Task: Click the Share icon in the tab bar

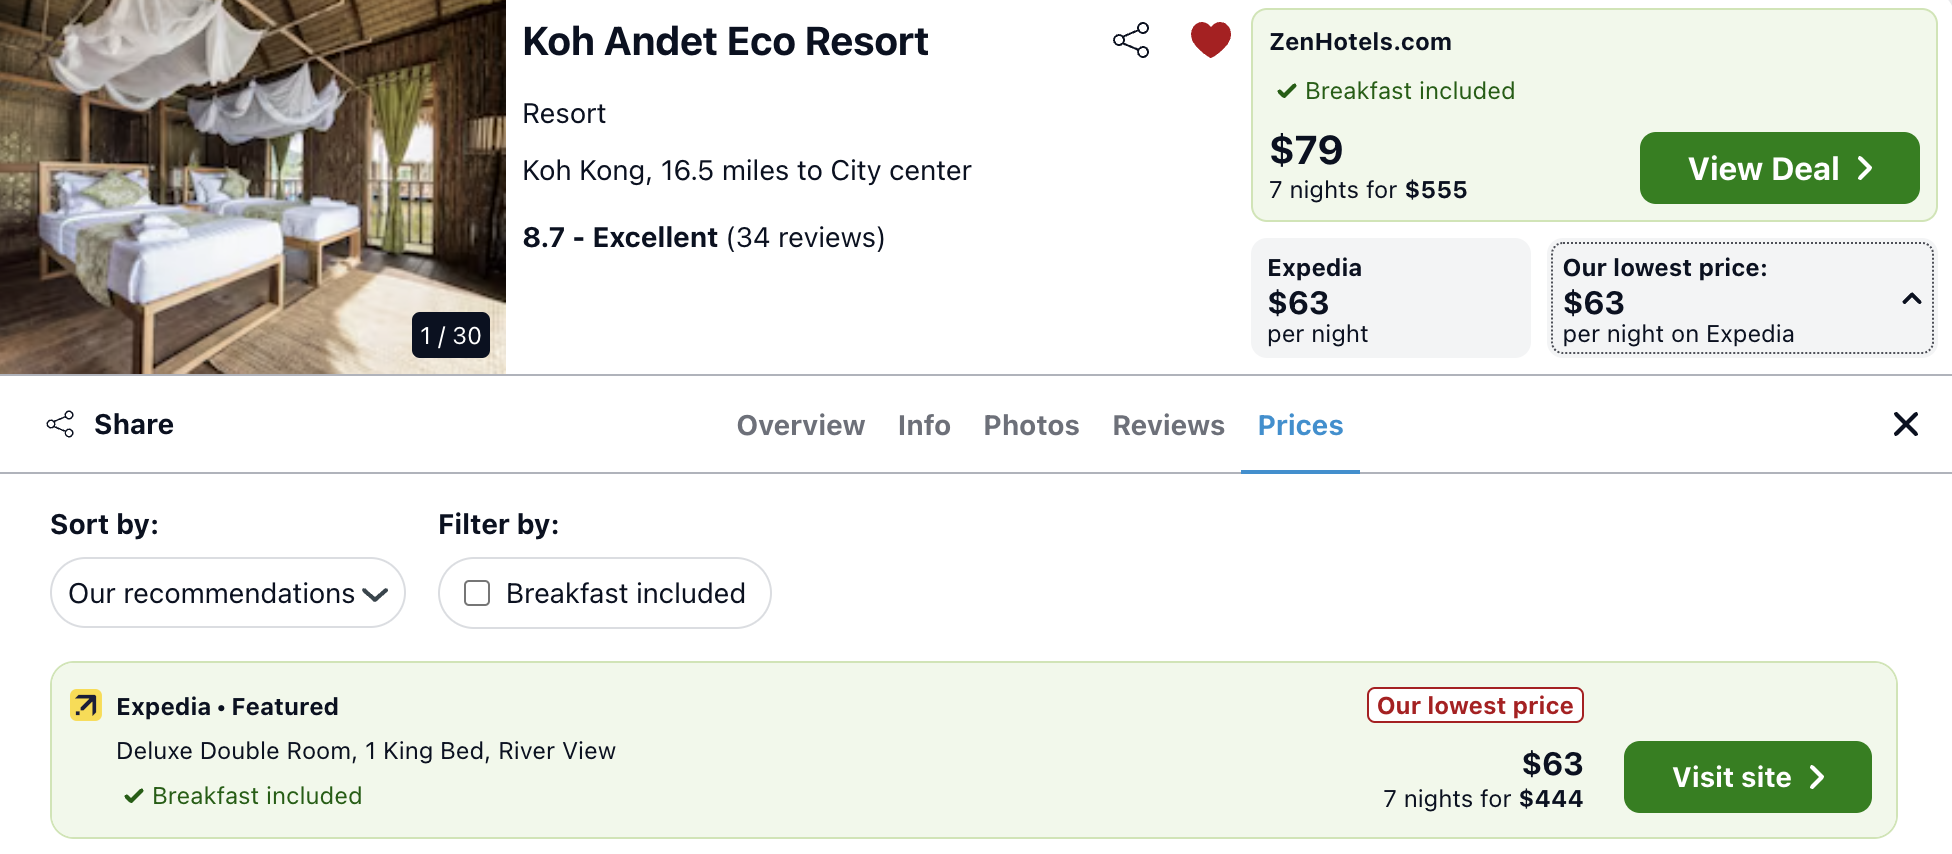Action: 61,424
